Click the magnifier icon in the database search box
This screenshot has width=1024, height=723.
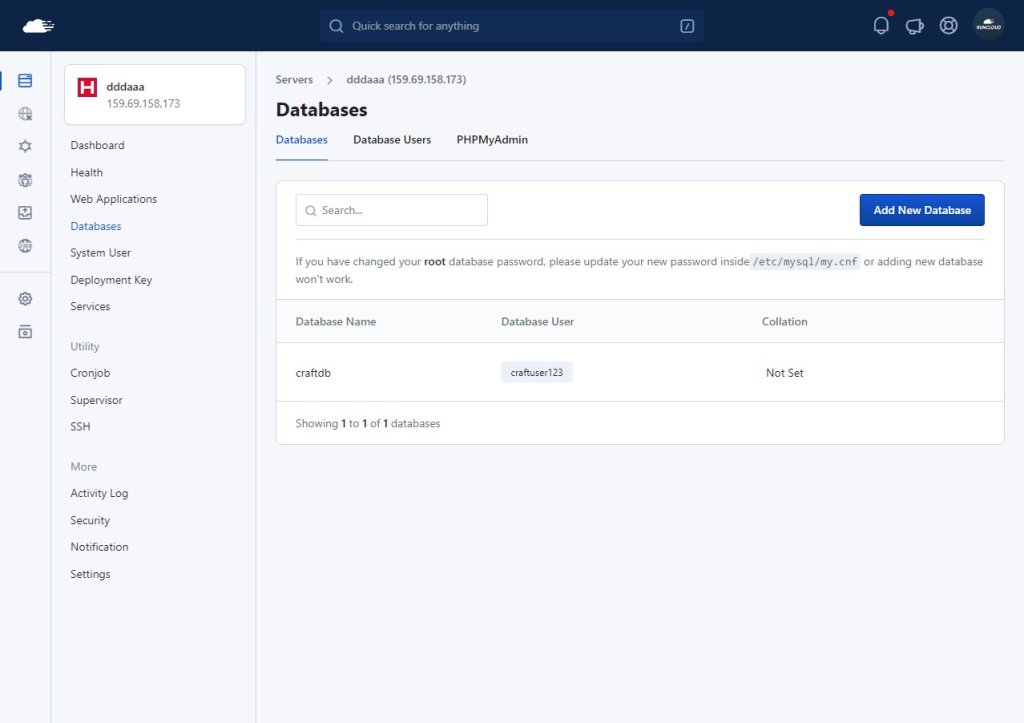pos(311,210)
